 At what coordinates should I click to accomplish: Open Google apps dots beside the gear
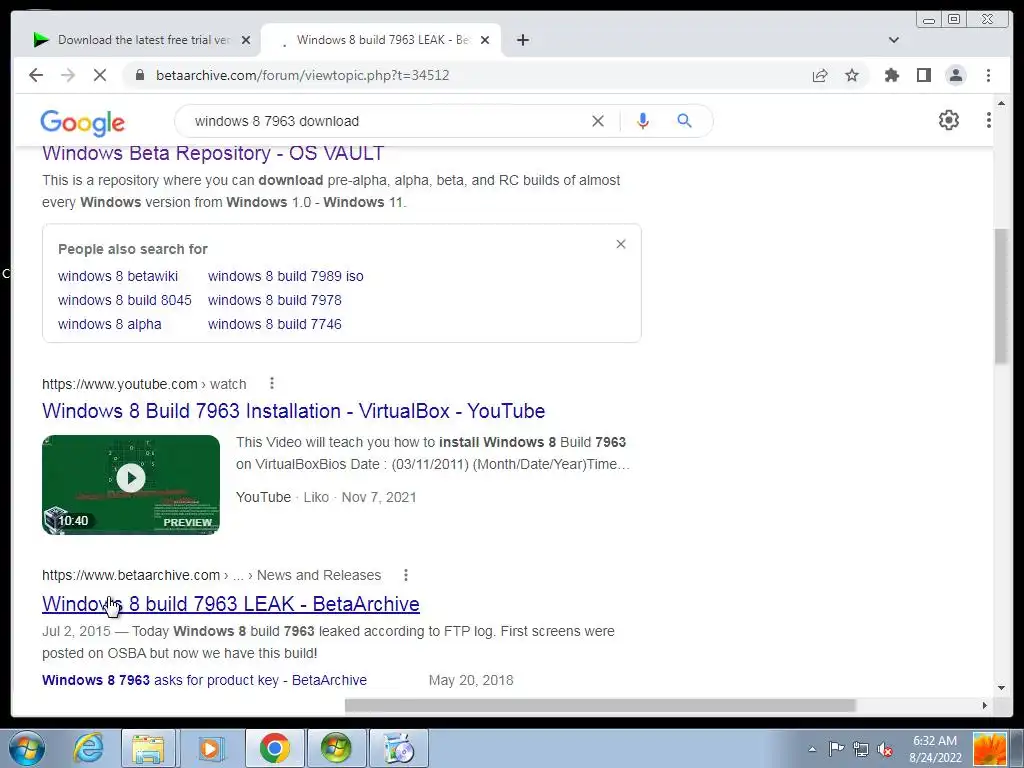pos(988,120)
